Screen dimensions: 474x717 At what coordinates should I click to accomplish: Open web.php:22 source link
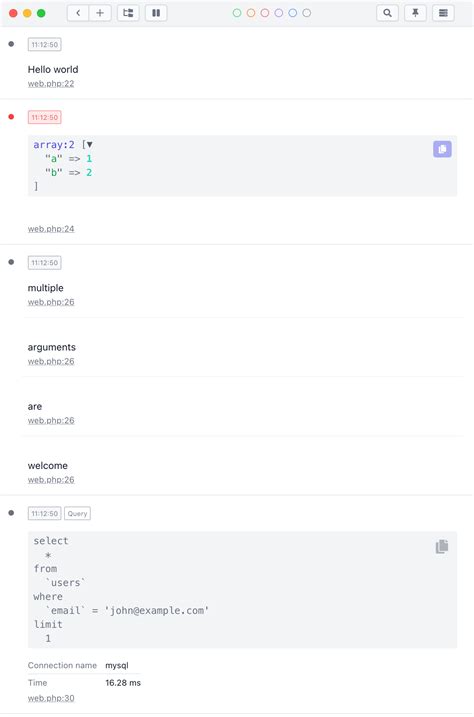coord(51,84)
